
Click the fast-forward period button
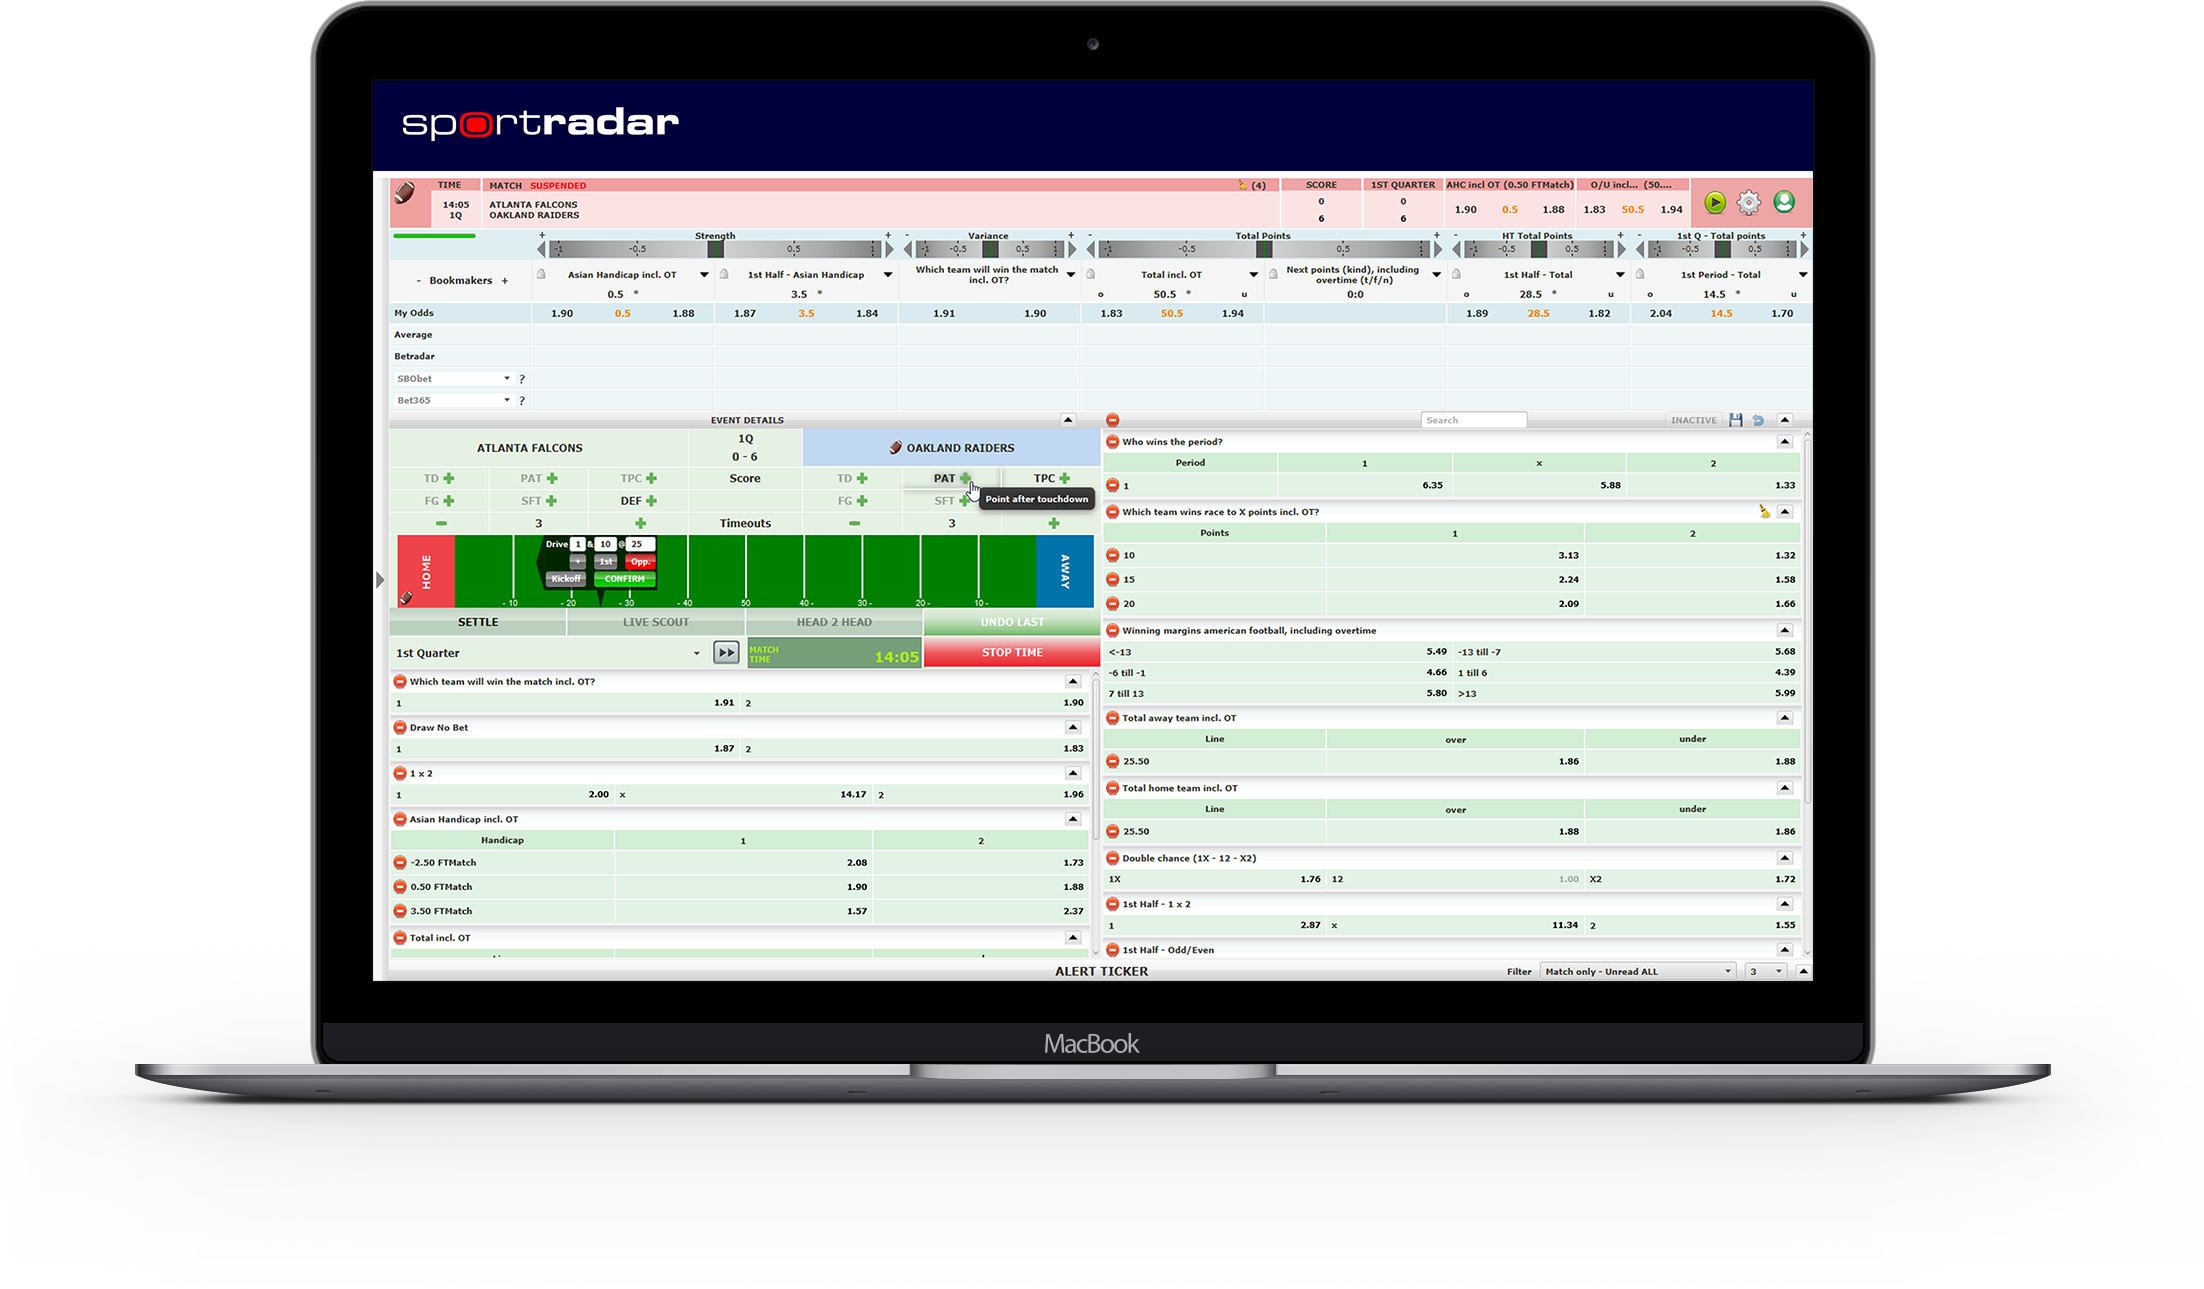click(726, 653)
